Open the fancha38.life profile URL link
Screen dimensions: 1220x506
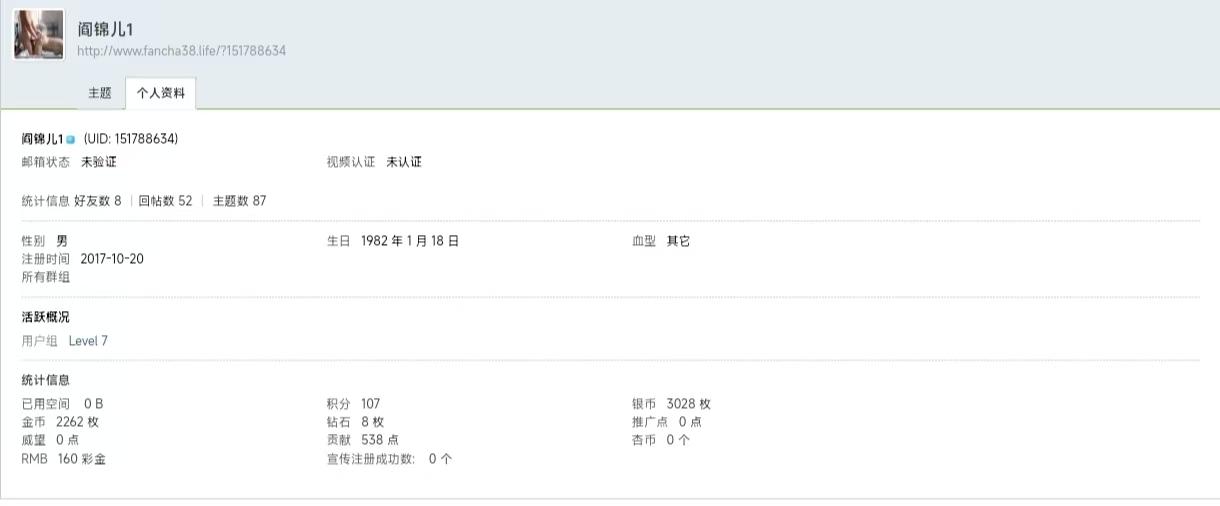pyautogui.click(x=181, y=50)
